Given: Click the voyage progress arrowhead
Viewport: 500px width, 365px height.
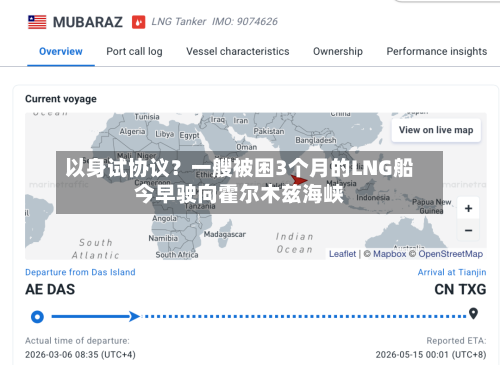Looking at the screenshot, I should (135, 316).
